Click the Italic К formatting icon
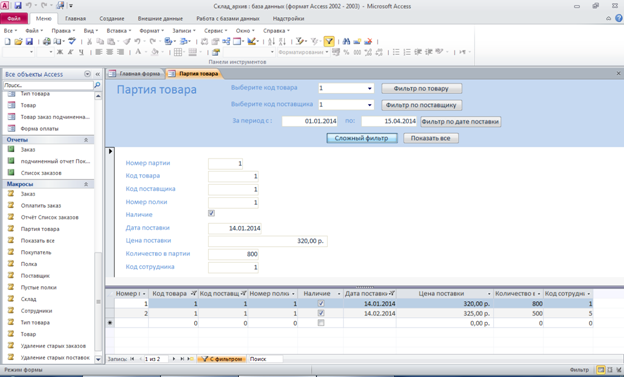 [70, 52]
